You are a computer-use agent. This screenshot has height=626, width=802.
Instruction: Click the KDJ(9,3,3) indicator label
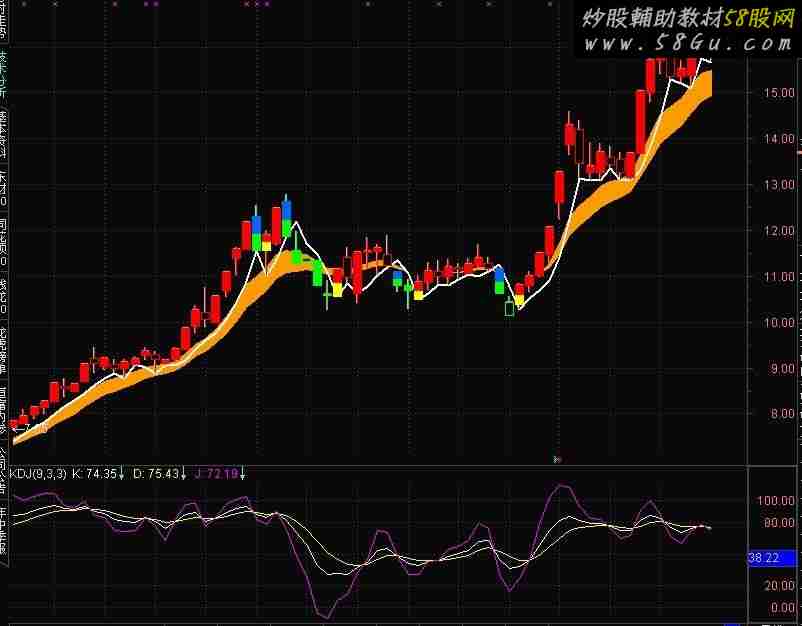38,473
